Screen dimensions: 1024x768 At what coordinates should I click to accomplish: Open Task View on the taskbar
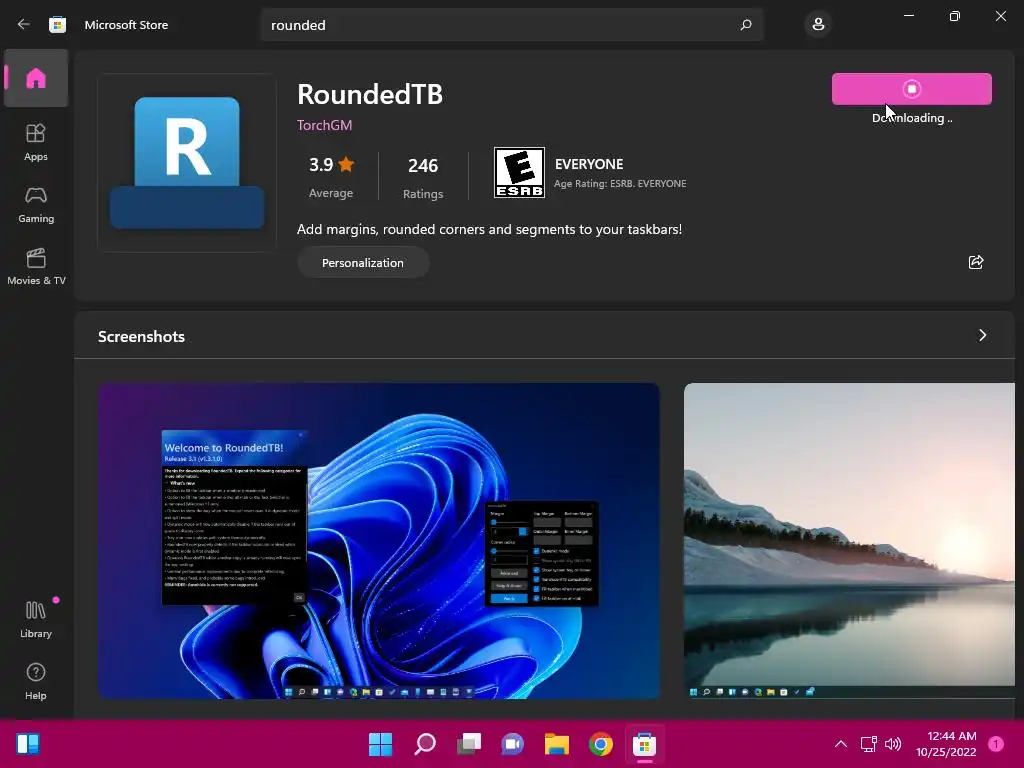coord(469,743)
